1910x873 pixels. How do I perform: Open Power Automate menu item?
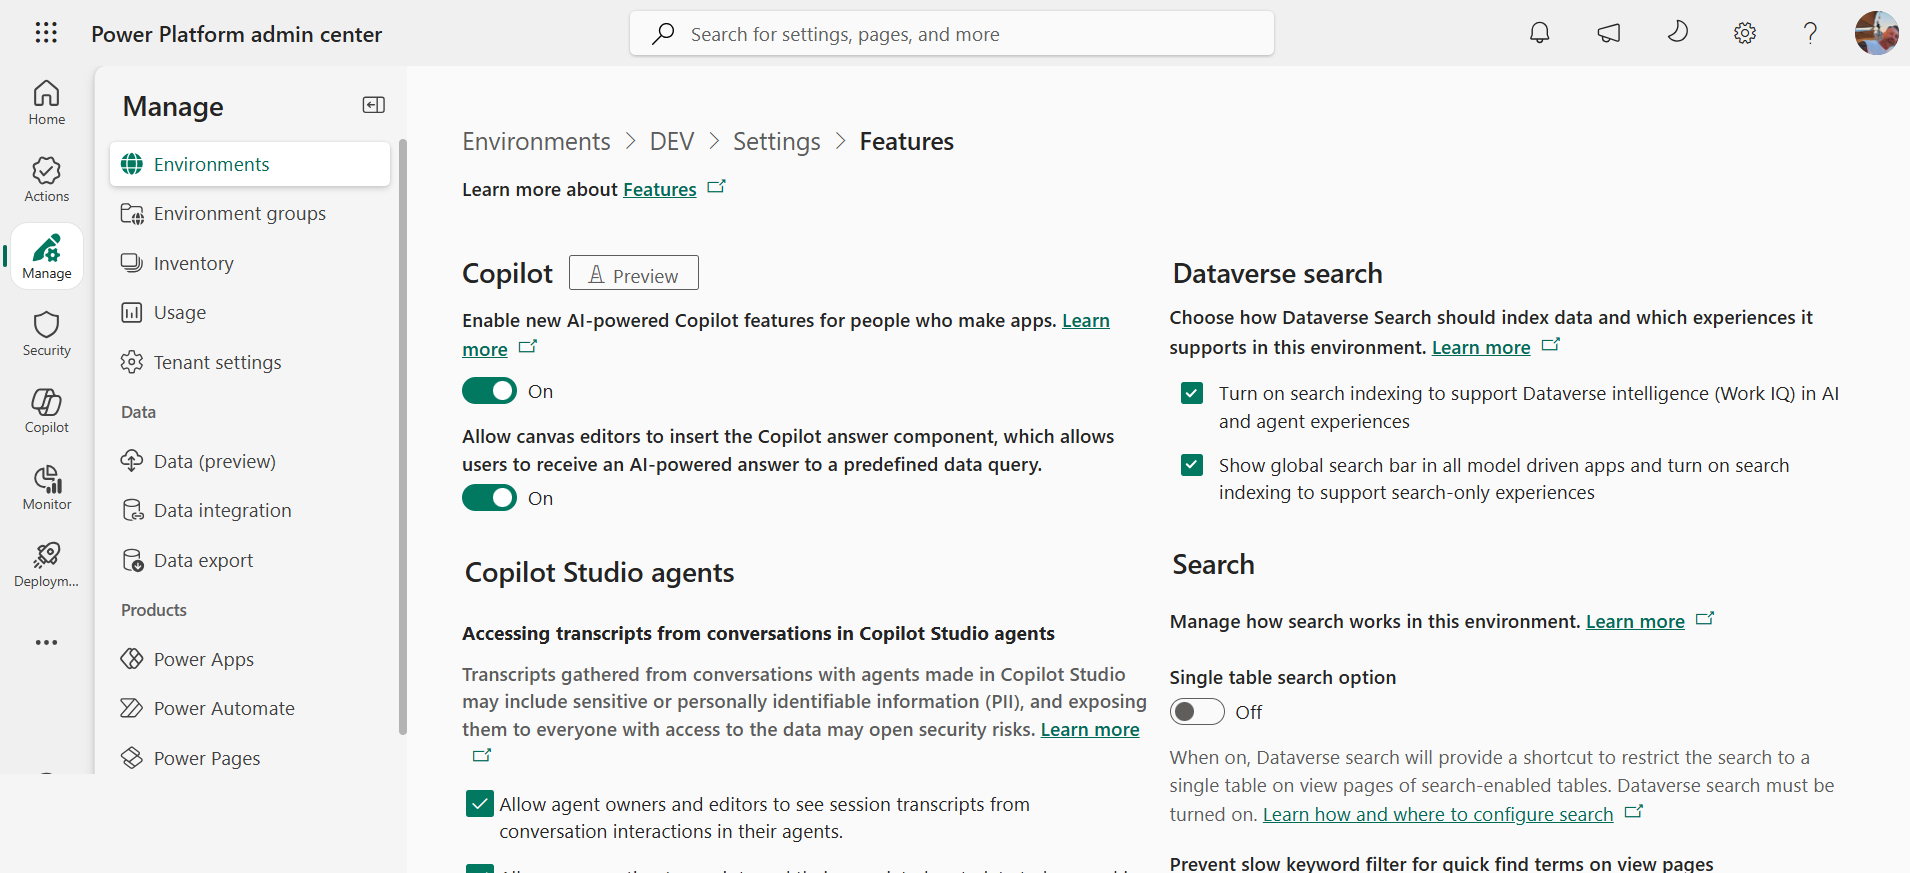pyautogui.click(x=250, y=708)
